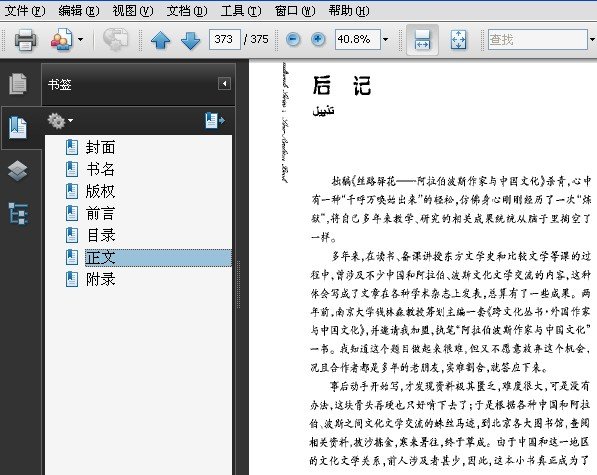Click the bookmark icon beside 前言
597x475 pixels.
tap(72, 214)
